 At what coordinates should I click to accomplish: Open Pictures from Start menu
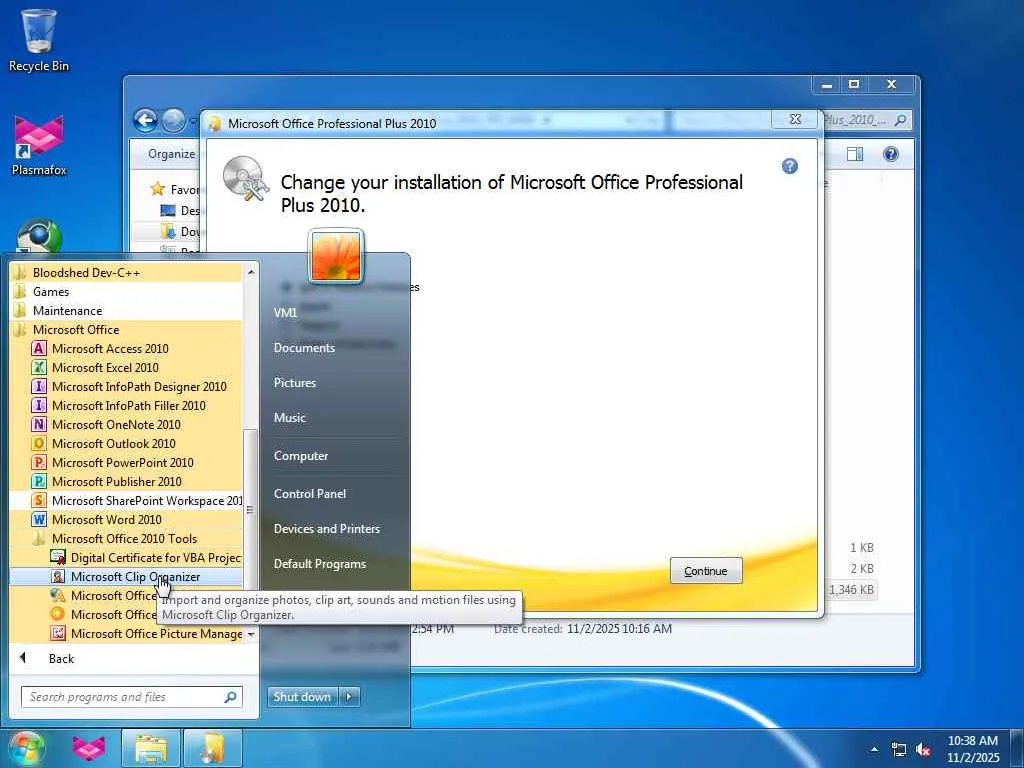point(295,383)
